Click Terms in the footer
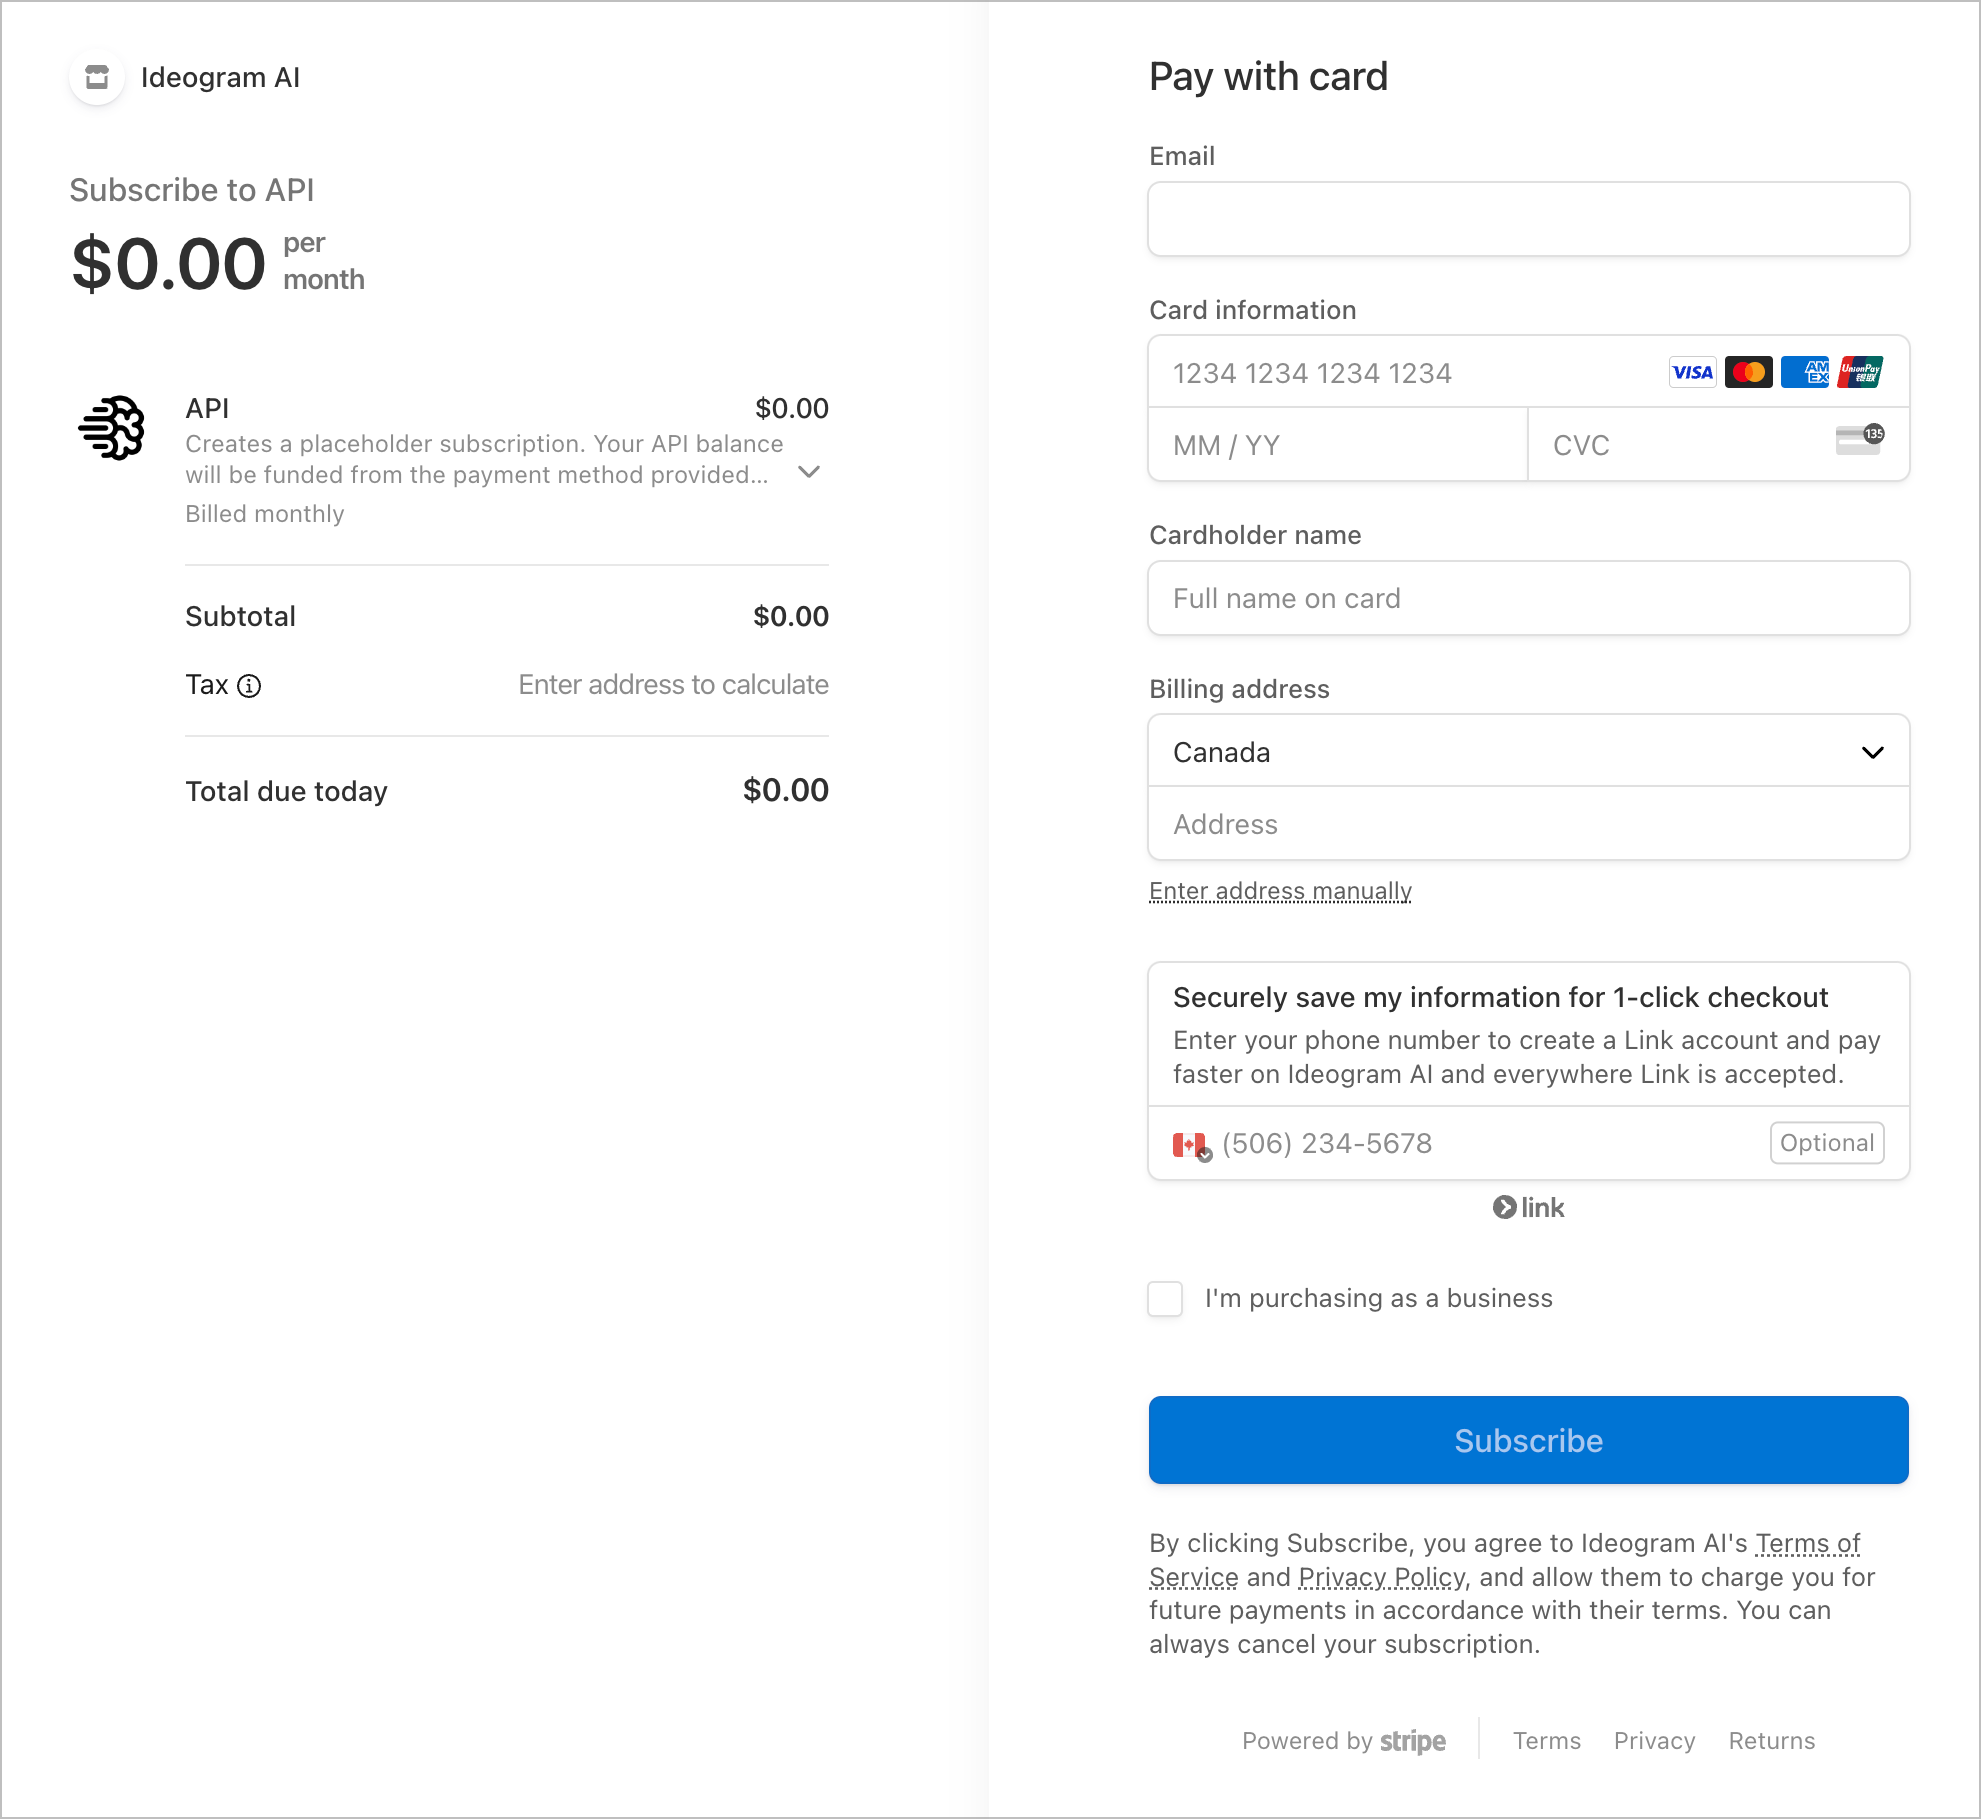 (1546, 1741)
